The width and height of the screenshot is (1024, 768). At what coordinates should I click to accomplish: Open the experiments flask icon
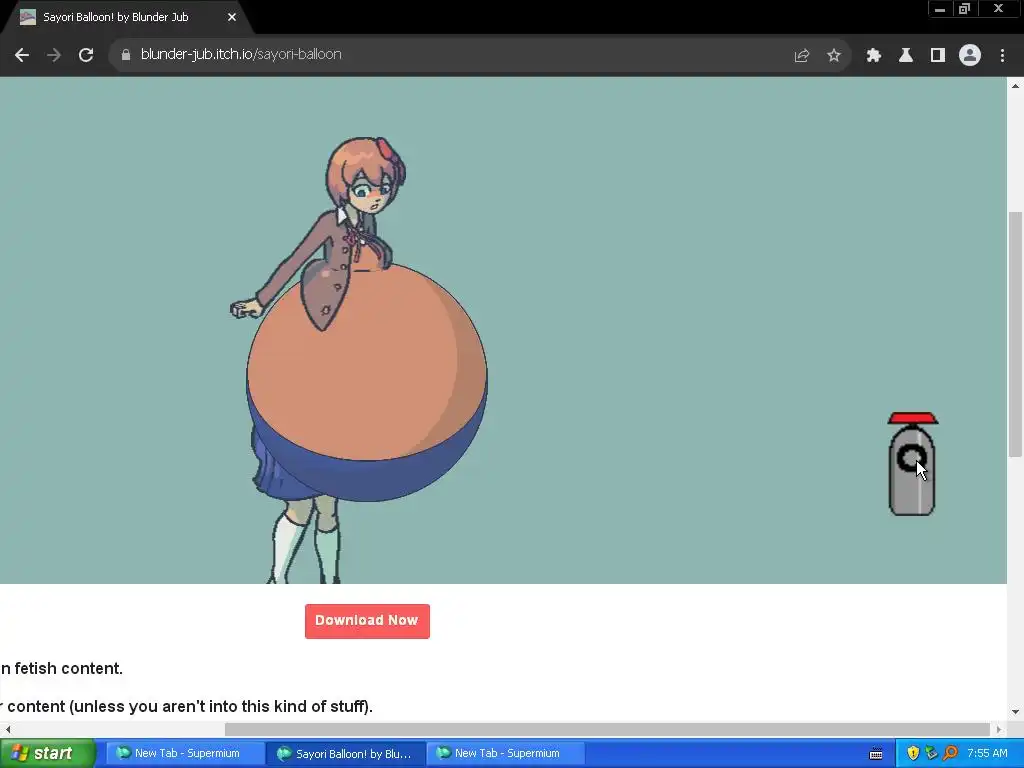906,56
